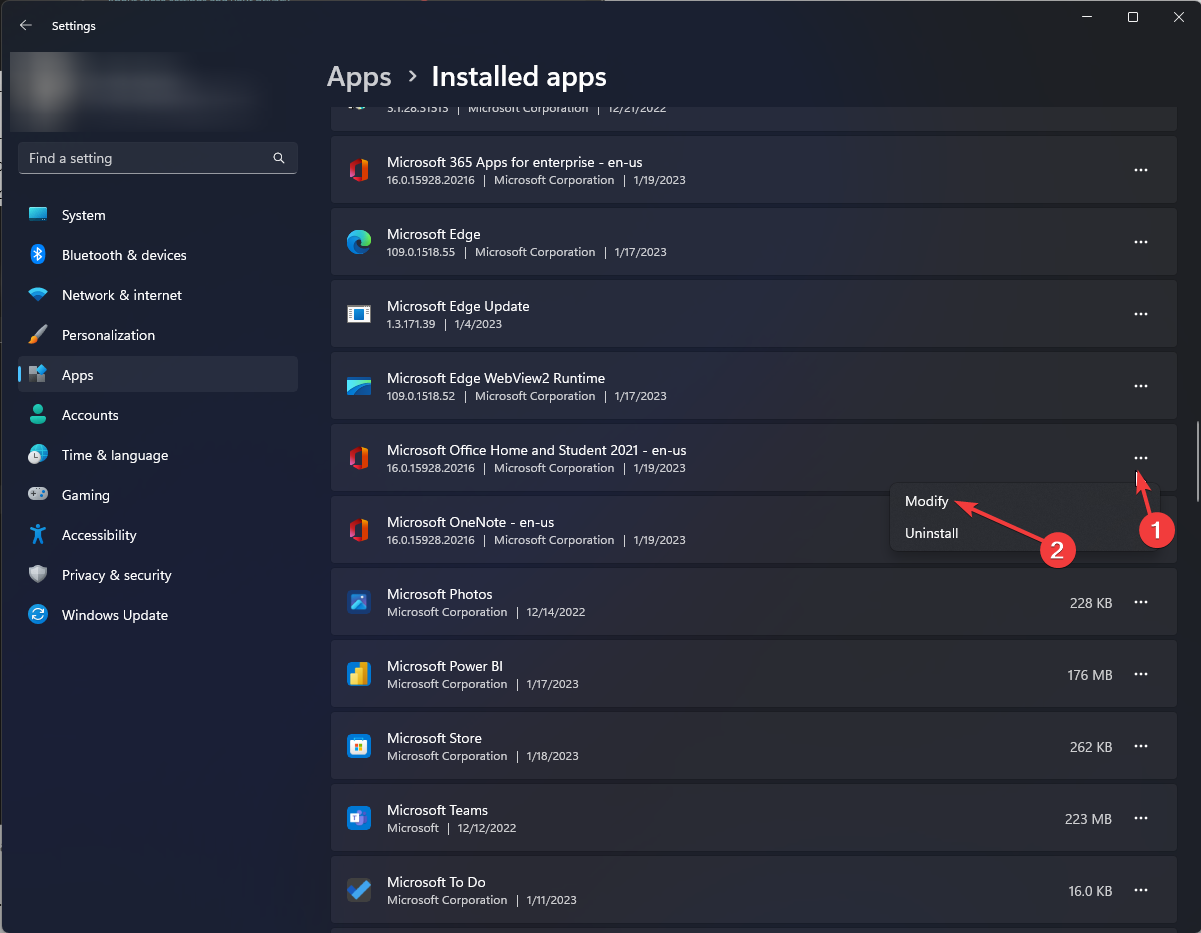Click the Network Wi-Fi icon in sidebar
Screen dimensions: 1201x933
[x=38, y=295]
